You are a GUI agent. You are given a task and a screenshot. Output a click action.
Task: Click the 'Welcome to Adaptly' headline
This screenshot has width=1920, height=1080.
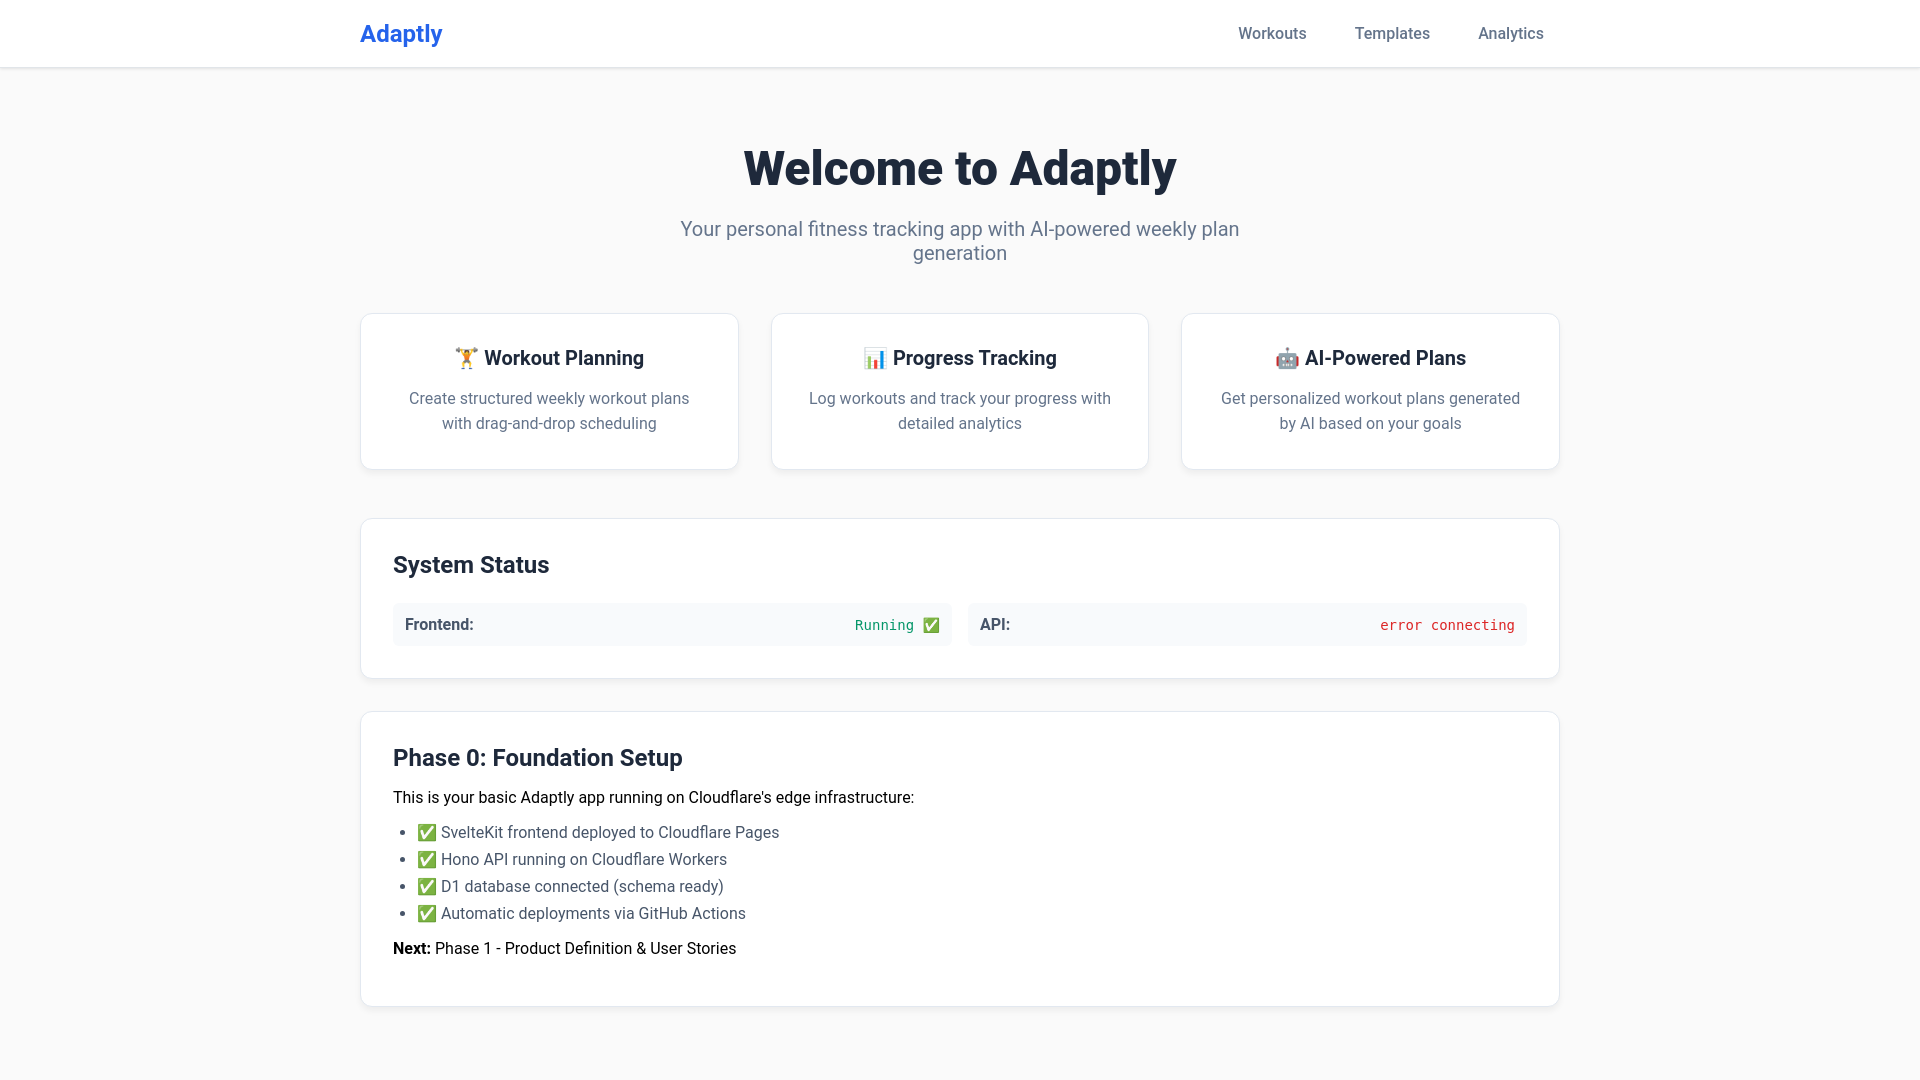point(960,168)
